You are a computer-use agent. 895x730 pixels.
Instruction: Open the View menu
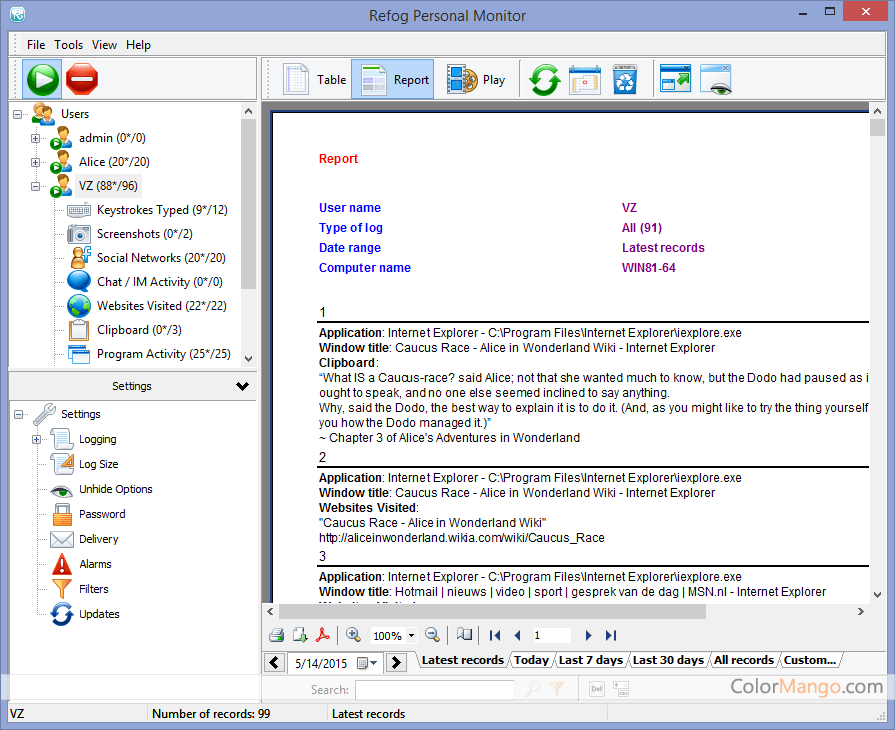pyautogui.click(x=104, y=45)
